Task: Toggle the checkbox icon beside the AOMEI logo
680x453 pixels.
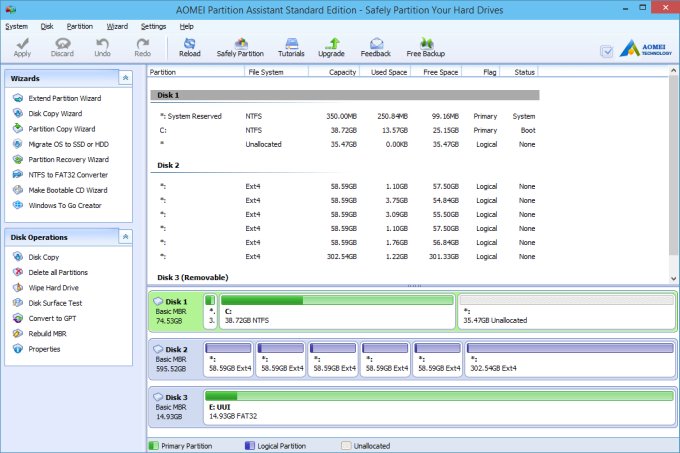Action: [607, 51]
